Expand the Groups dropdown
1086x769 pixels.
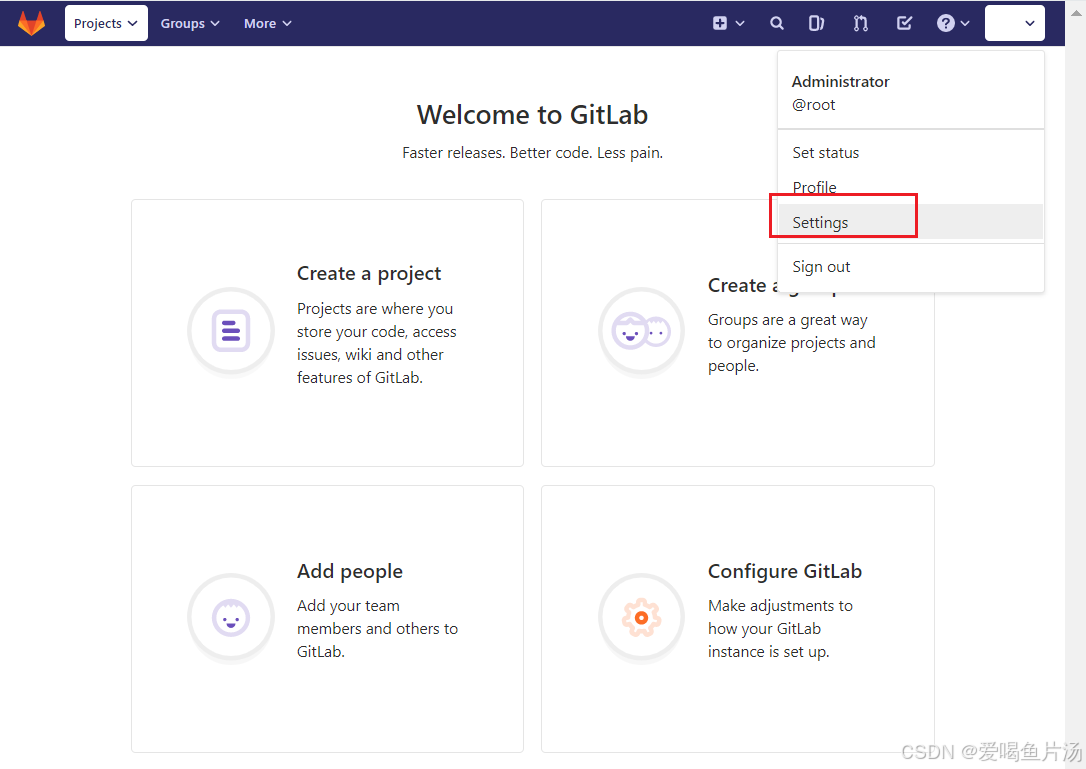click(x=190, y=23)
